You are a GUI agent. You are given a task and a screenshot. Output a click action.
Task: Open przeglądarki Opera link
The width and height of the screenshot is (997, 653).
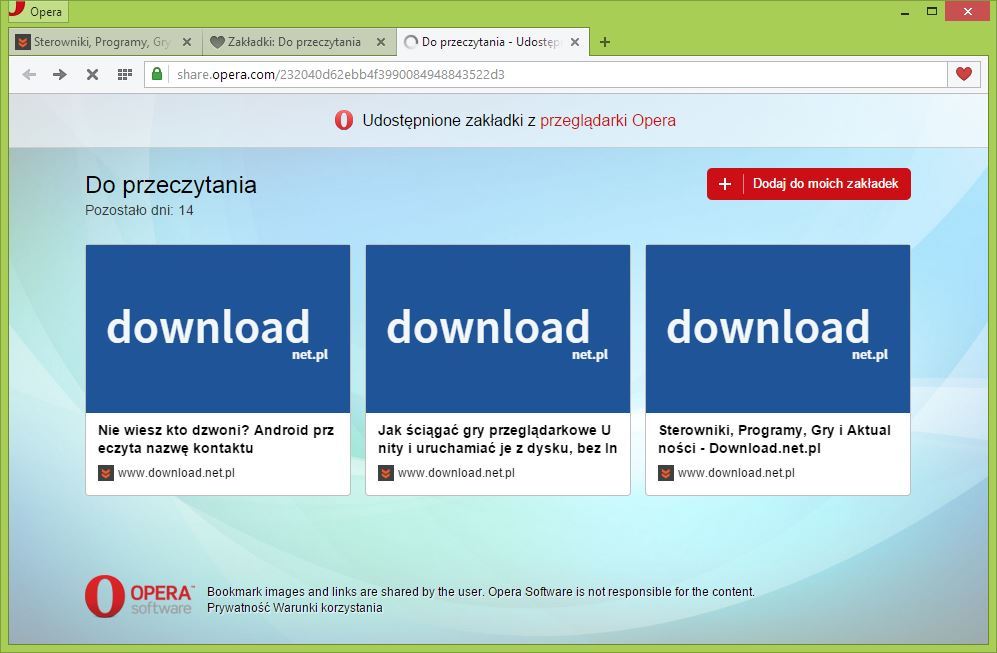[x=608, y=120]
